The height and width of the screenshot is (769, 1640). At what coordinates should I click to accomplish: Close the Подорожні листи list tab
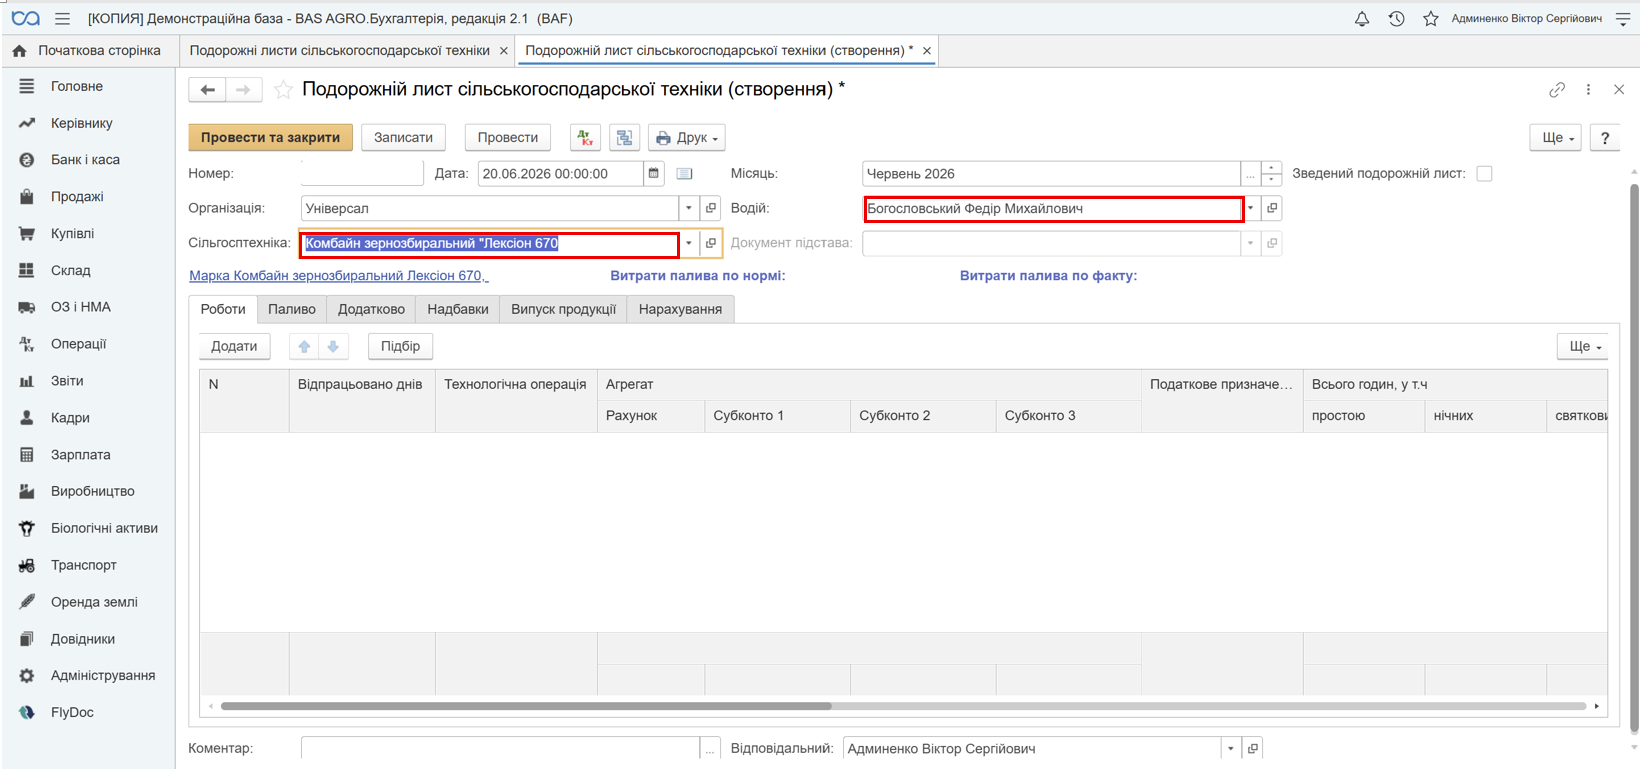(x=504, y=51)
